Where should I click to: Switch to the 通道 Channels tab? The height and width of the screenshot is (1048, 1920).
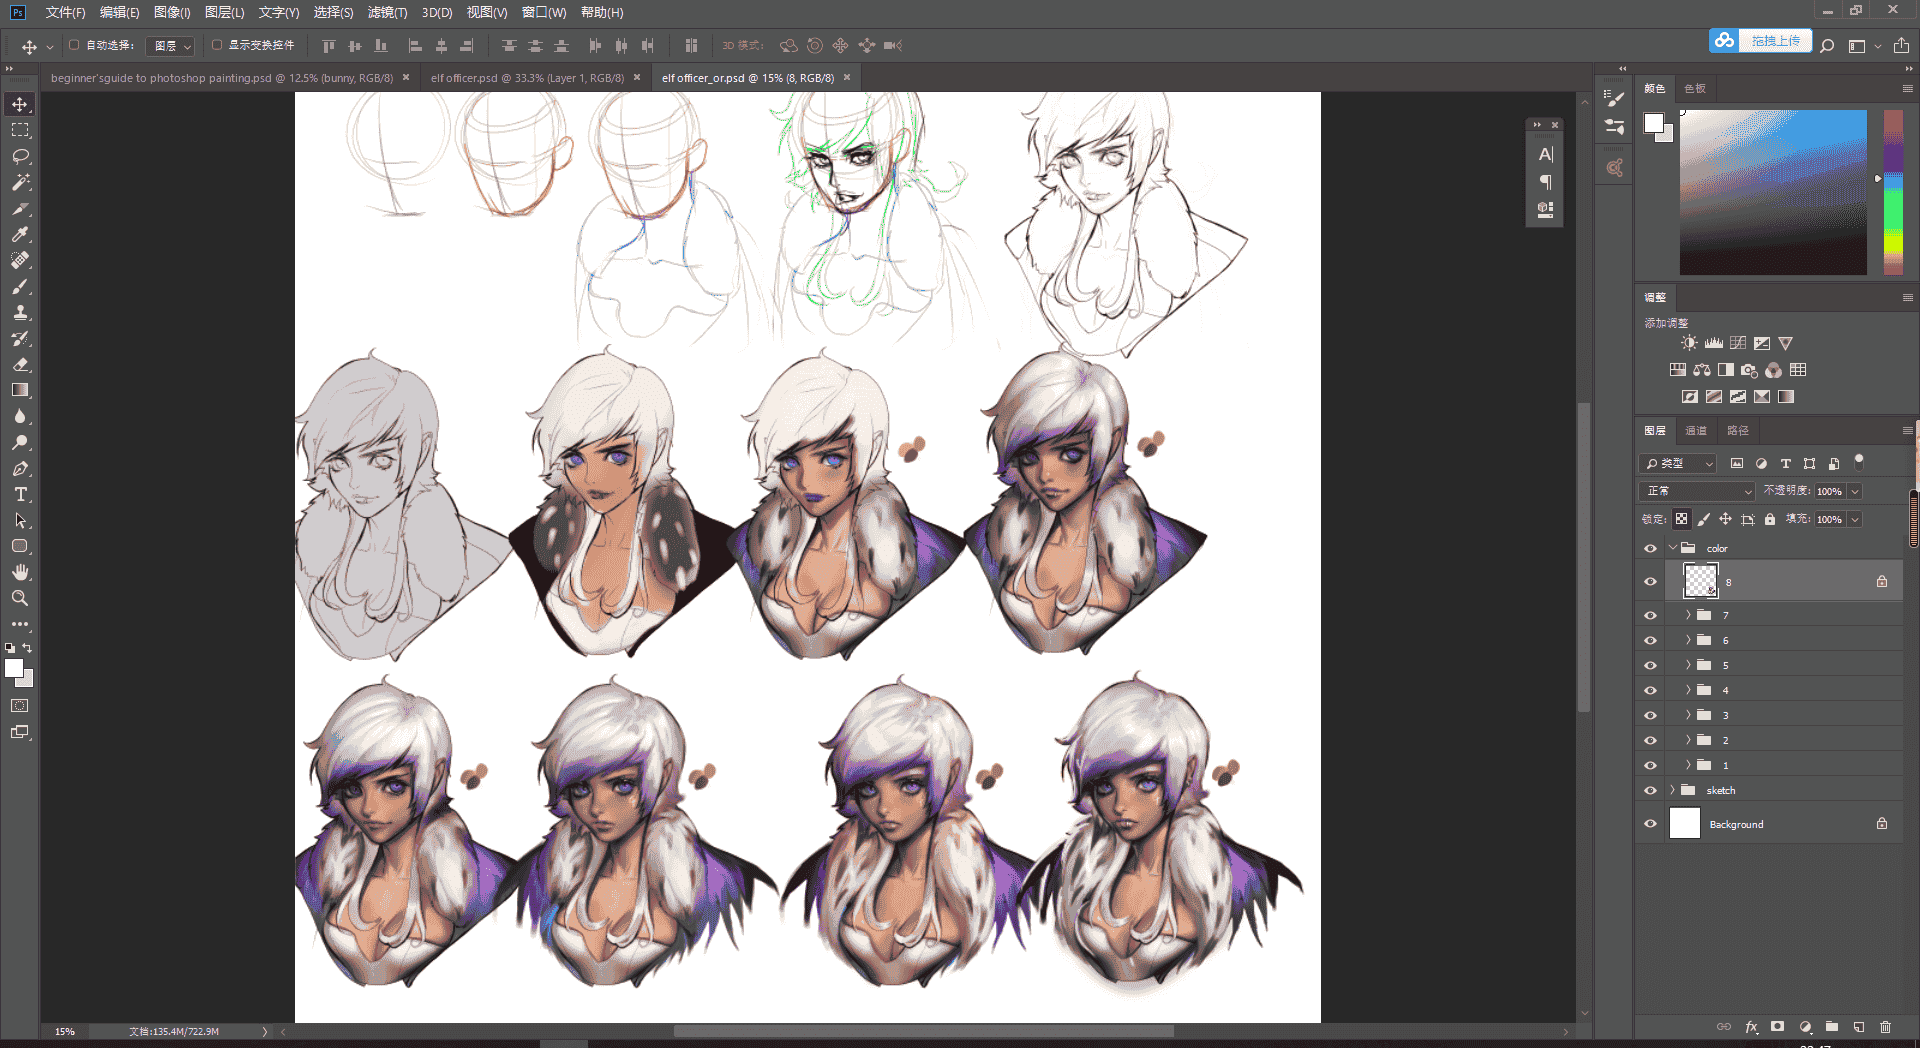point(1696,430)
